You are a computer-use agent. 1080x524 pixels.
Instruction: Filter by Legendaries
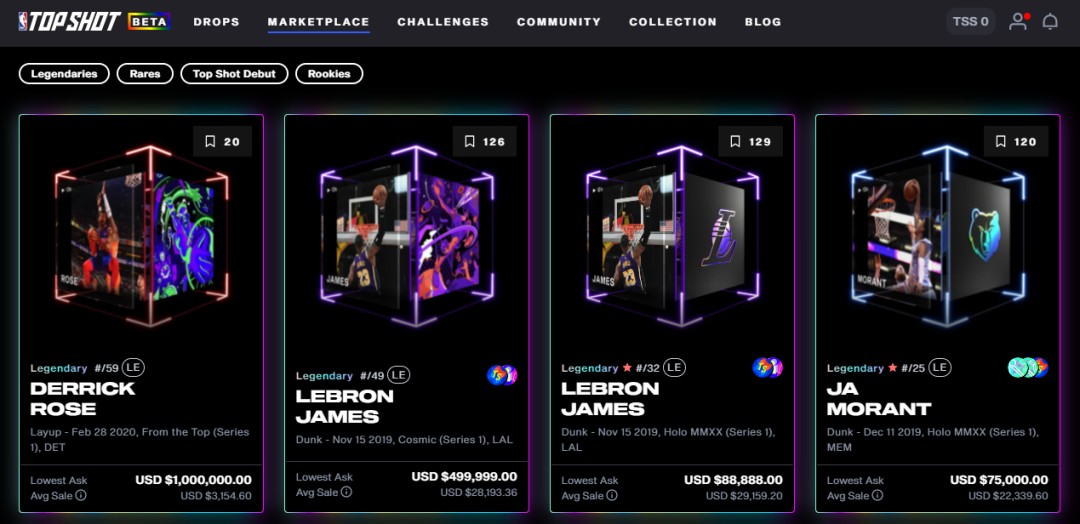(x=64, y=74)
